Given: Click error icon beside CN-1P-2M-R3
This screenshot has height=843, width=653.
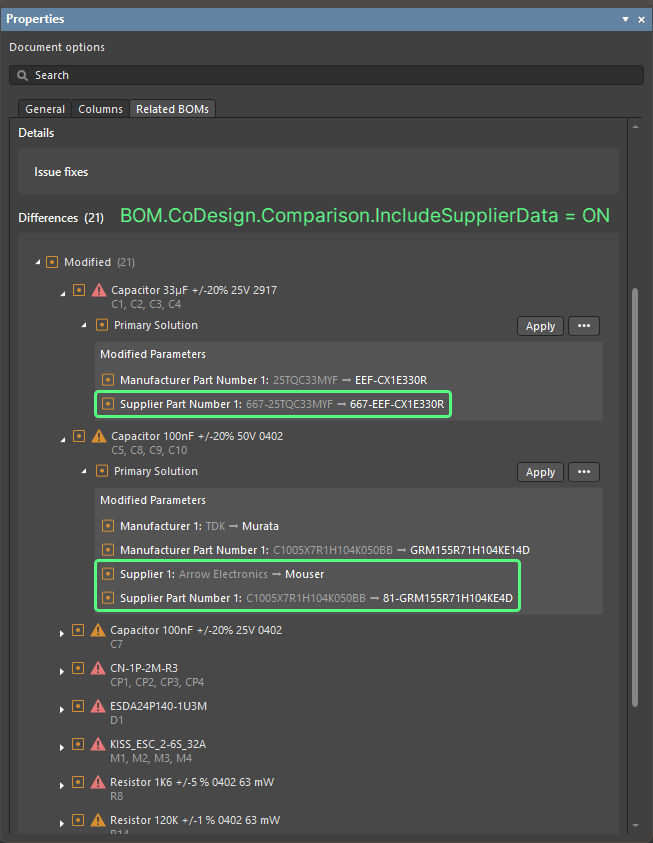Looking at the screenshot, I should pos(98,668).
